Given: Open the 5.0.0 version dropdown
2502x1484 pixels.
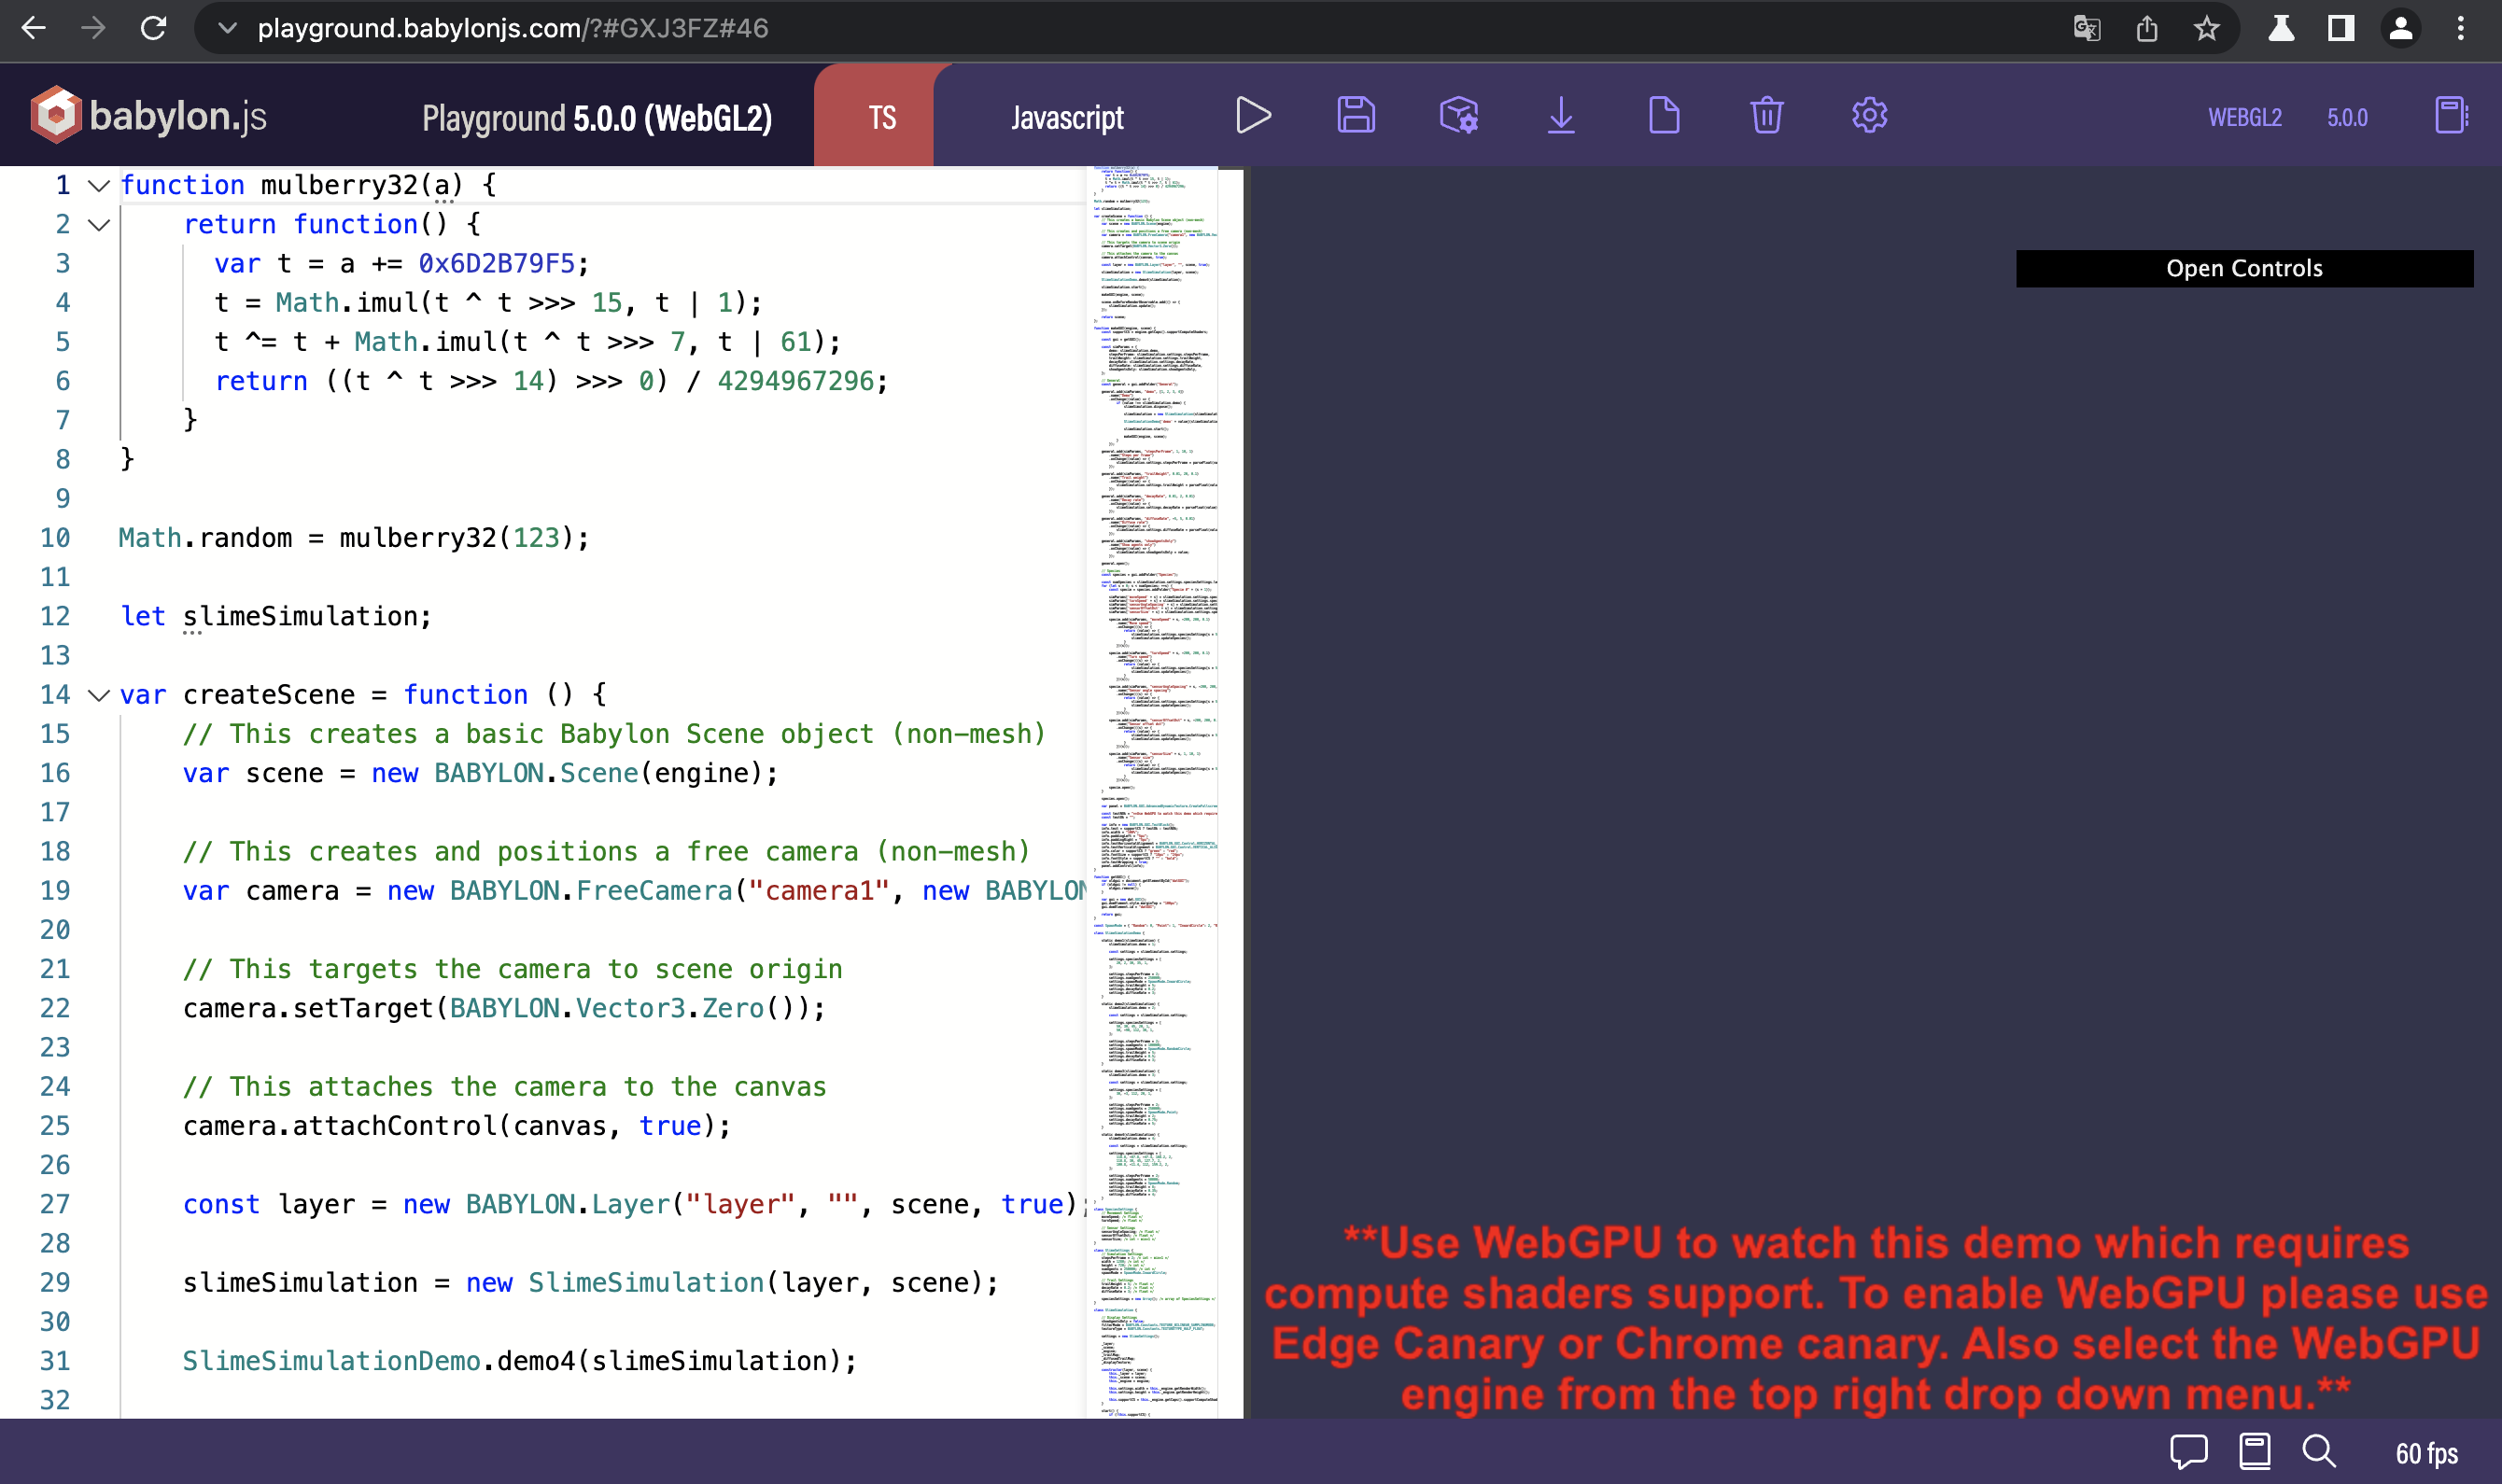Looking at the screenshot, I should pos(2347,118).
